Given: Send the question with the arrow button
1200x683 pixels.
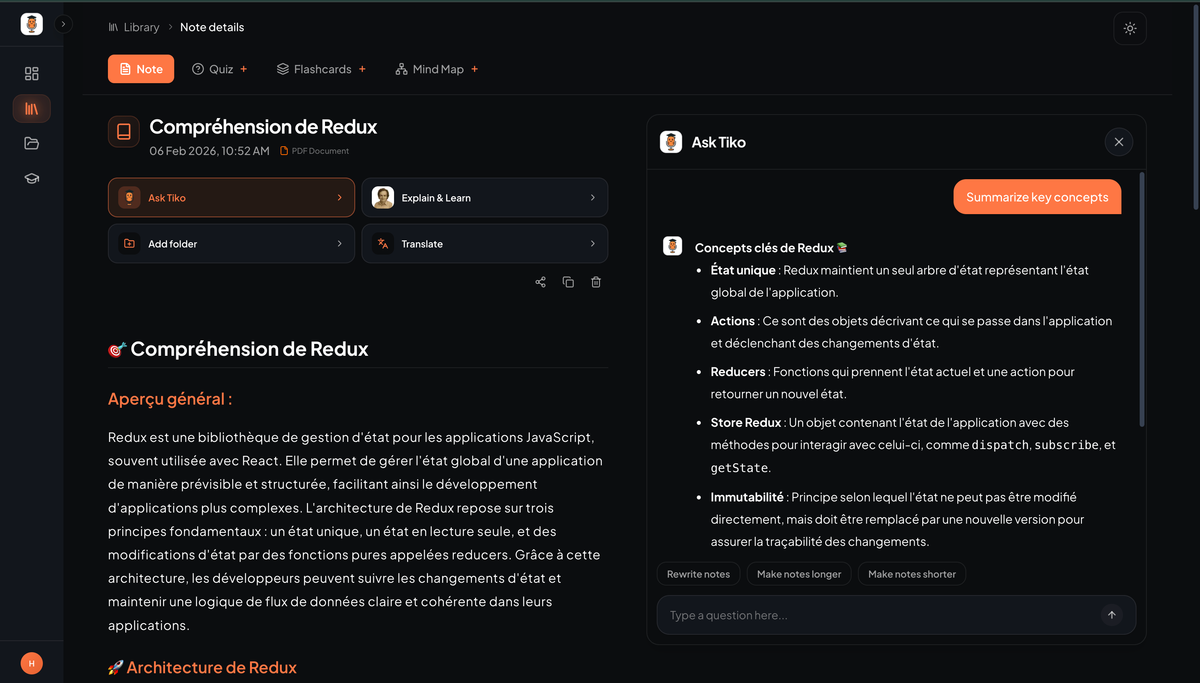Looking at the screenshot, I should tap(1112, 615).
